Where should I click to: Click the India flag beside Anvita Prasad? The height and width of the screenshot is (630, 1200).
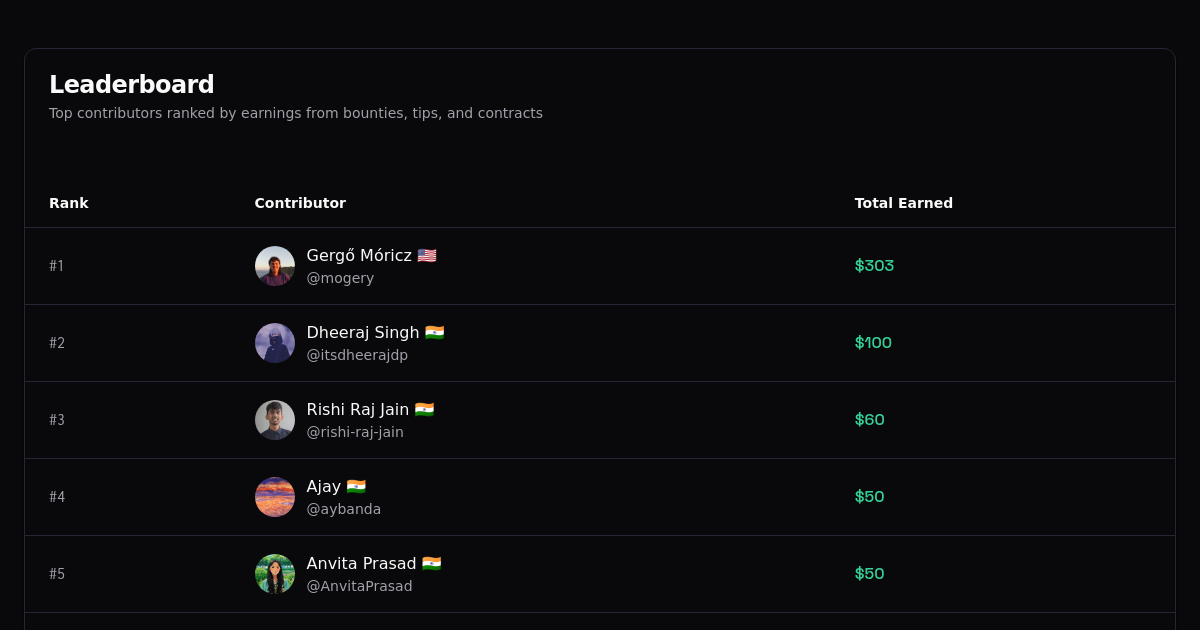(430, 563)
